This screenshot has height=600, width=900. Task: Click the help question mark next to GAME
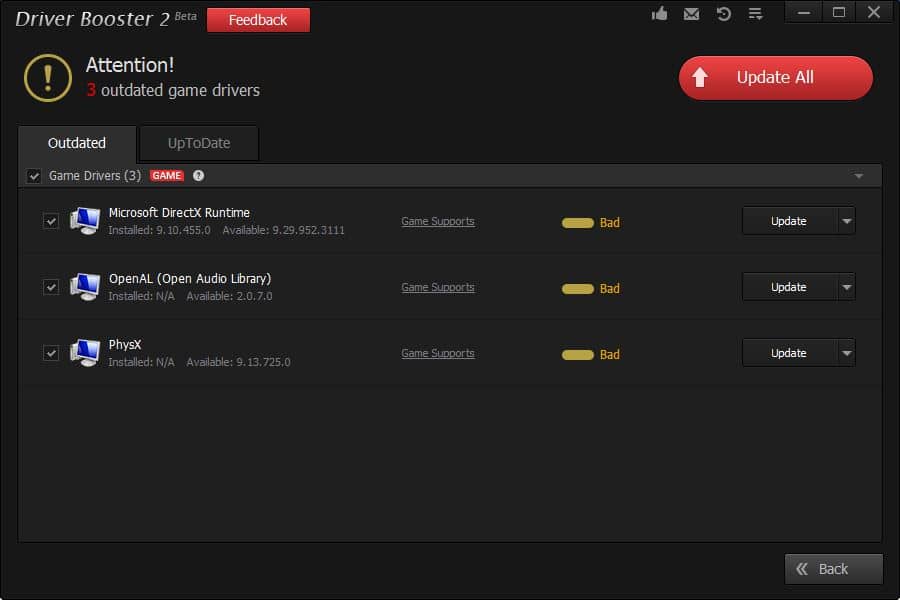(x=199, y=176)
